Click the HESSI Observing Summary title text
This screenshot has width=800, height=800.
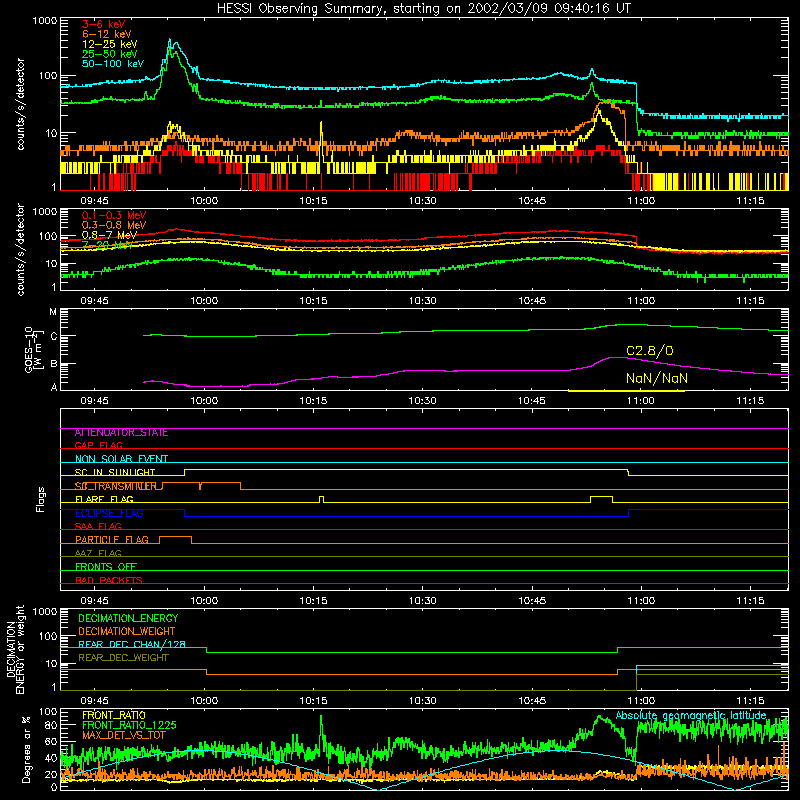[423, 9]
